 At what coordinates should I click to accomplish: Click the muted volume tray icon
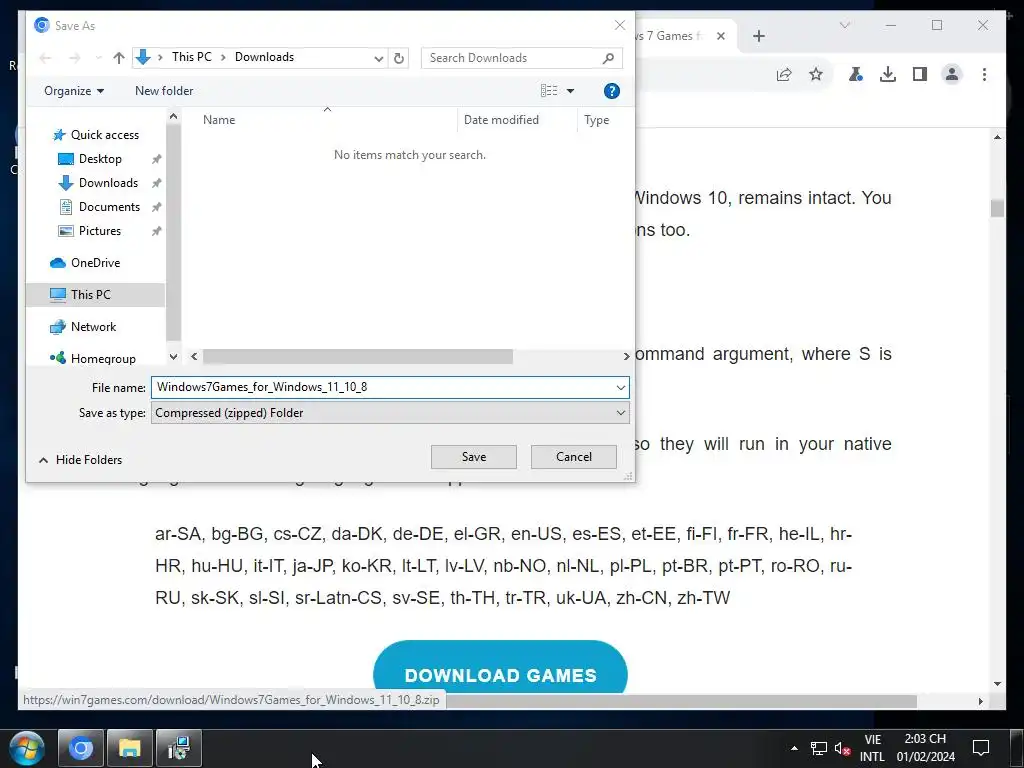[842, 748]
